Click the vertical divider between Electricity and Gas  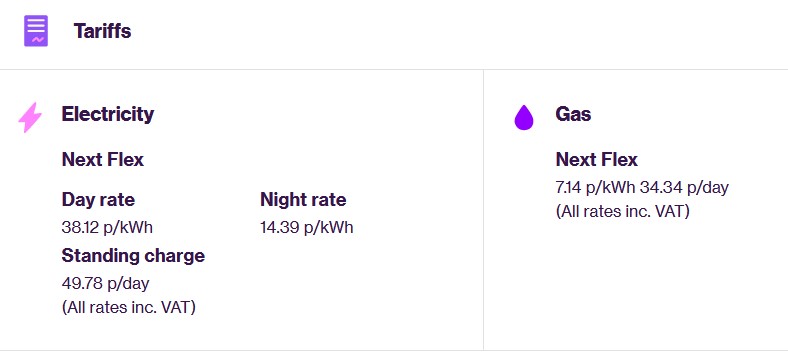(x=483, y=210)
